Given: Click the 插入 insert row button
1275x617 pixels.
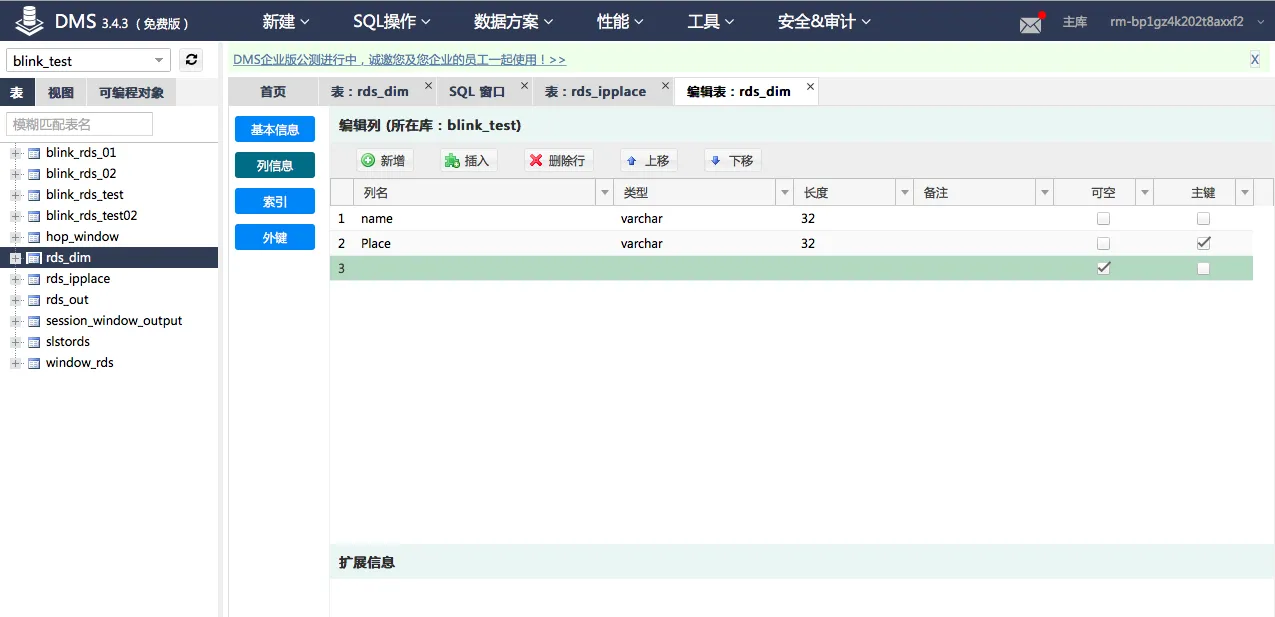Looking at the screenshot, I should 468,160.
